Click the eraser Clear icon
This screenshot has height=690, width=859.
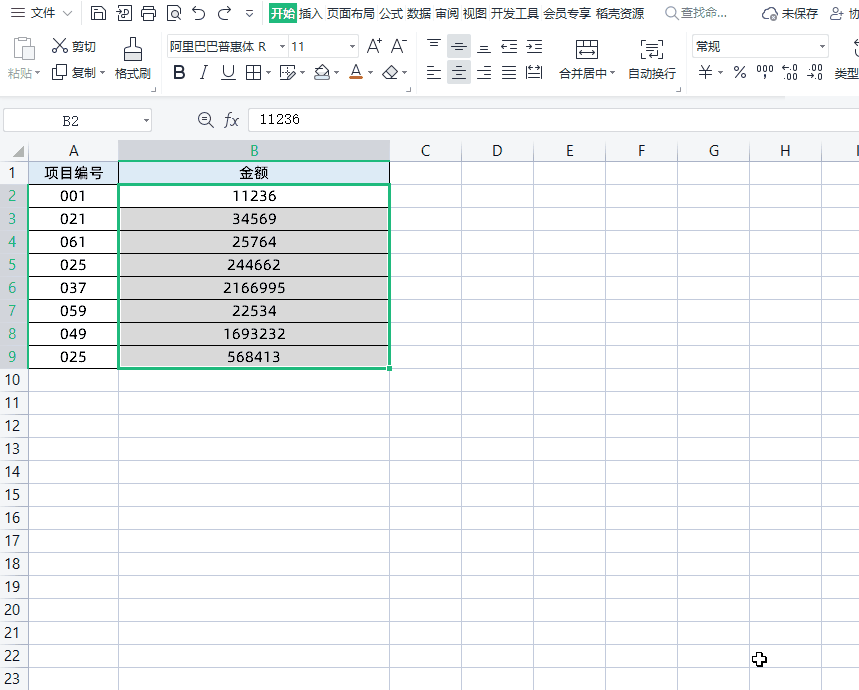click(391, 72)
